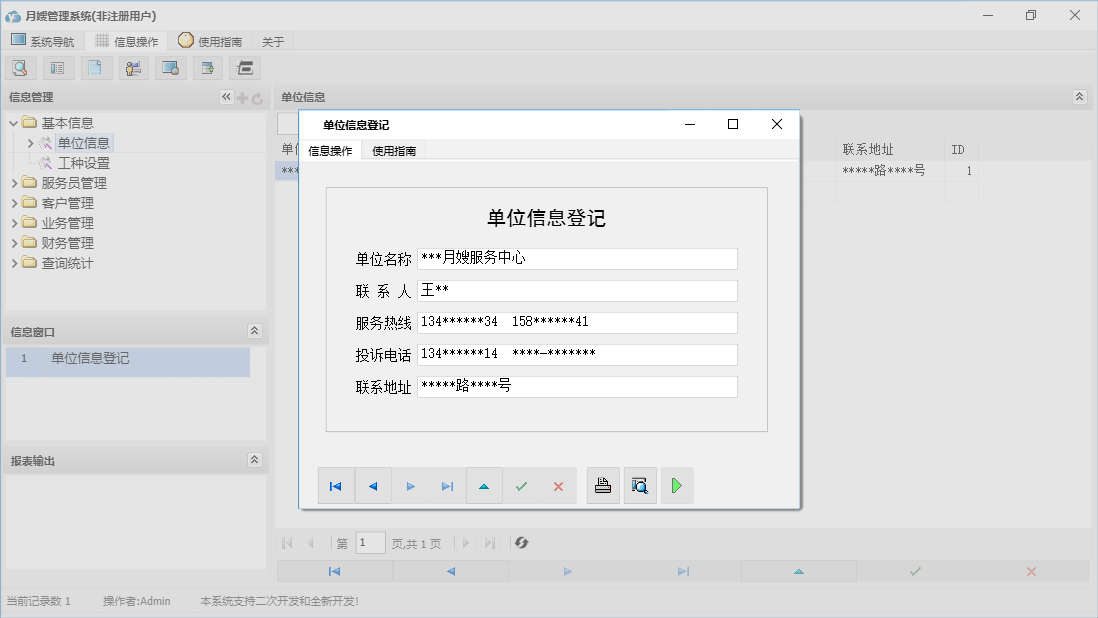1098x618 pixels.
Task: Go to first record in dialog navigator
Action: 335,486
